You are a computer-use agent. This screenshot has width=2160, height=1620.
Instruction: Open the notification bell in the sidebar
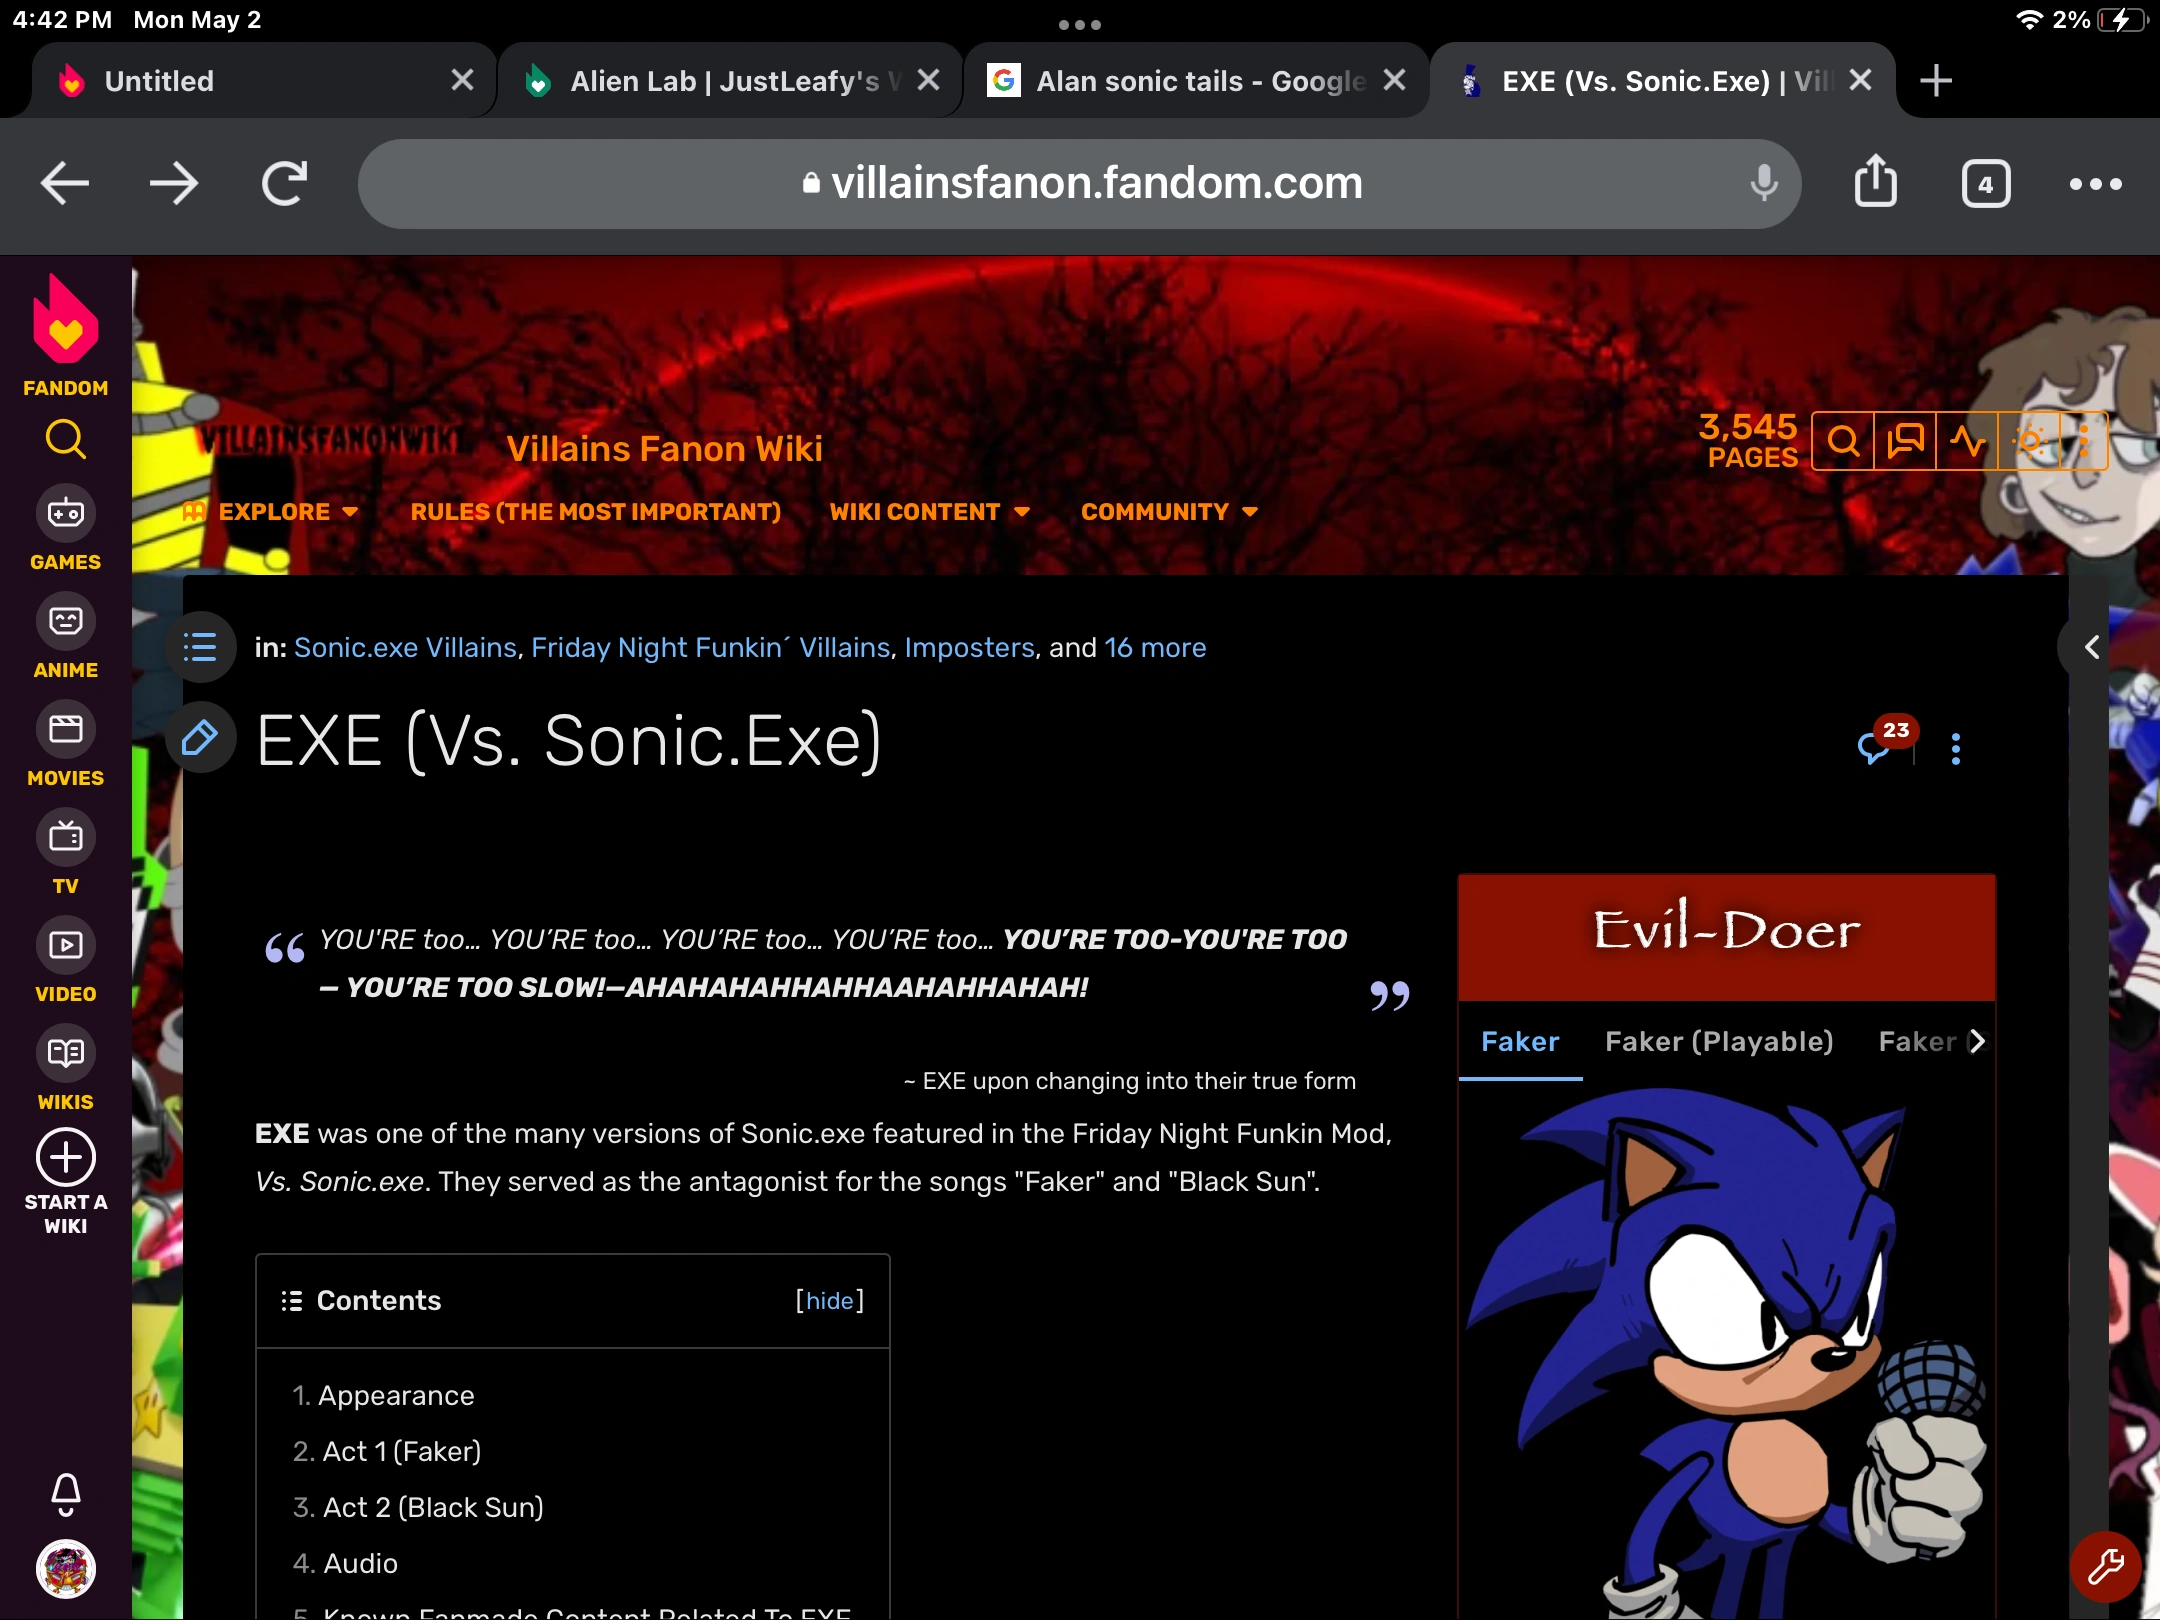tap(64, 1494)
